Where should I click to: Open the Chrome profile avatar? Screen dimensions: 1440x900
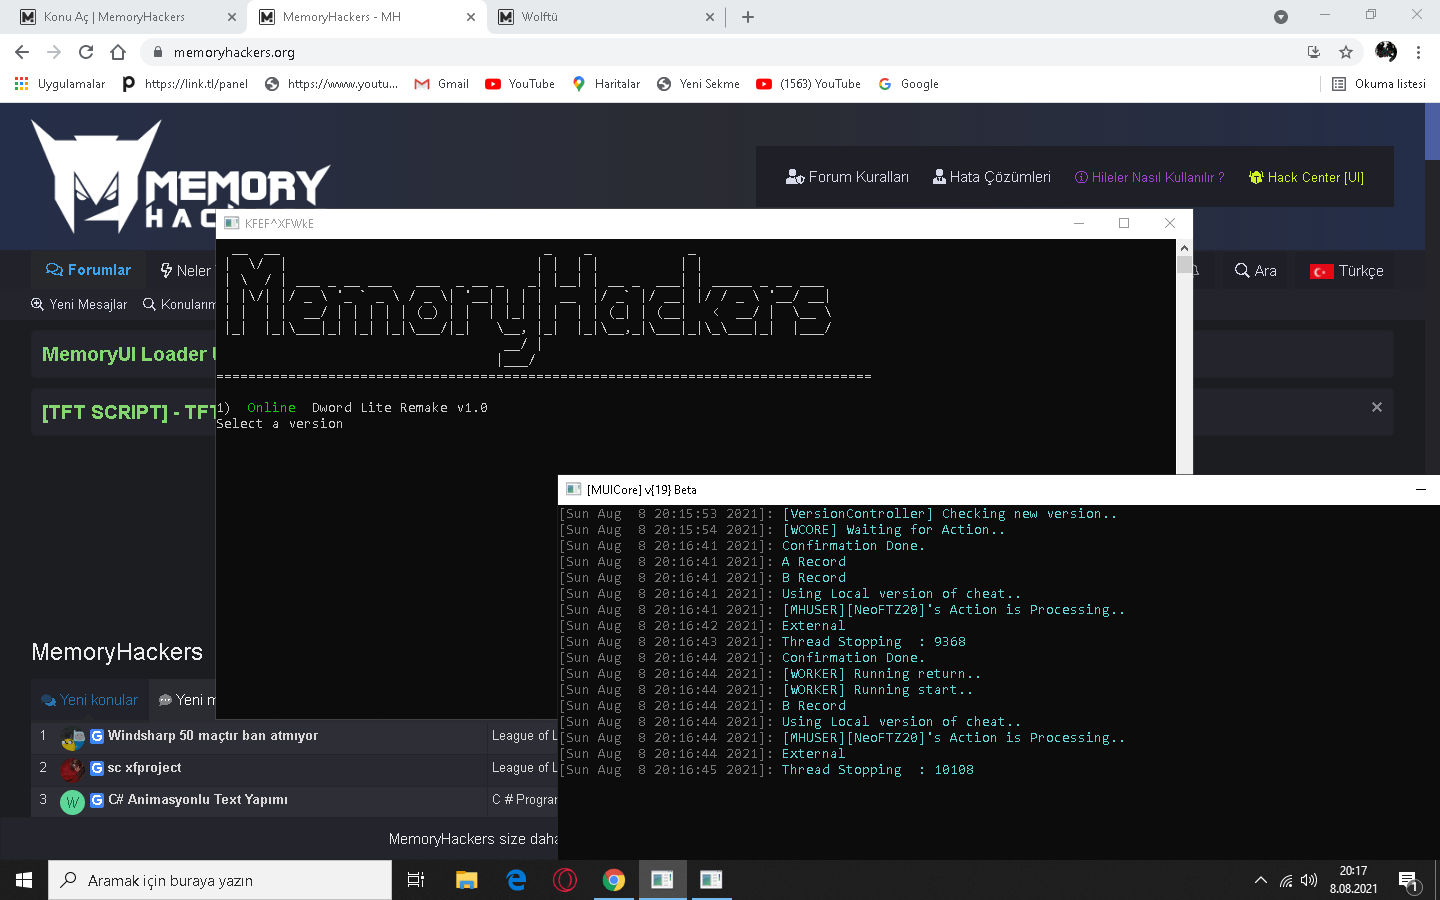tap(1386, 52)
